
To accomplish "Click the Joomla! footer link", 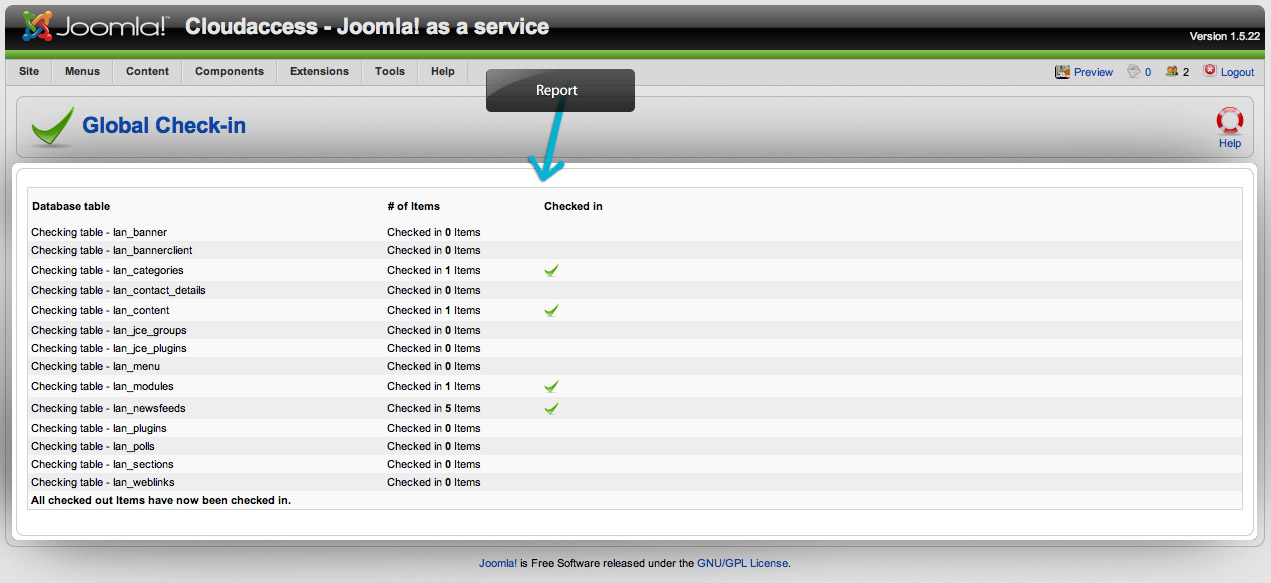I will click(x=498, y=563).
